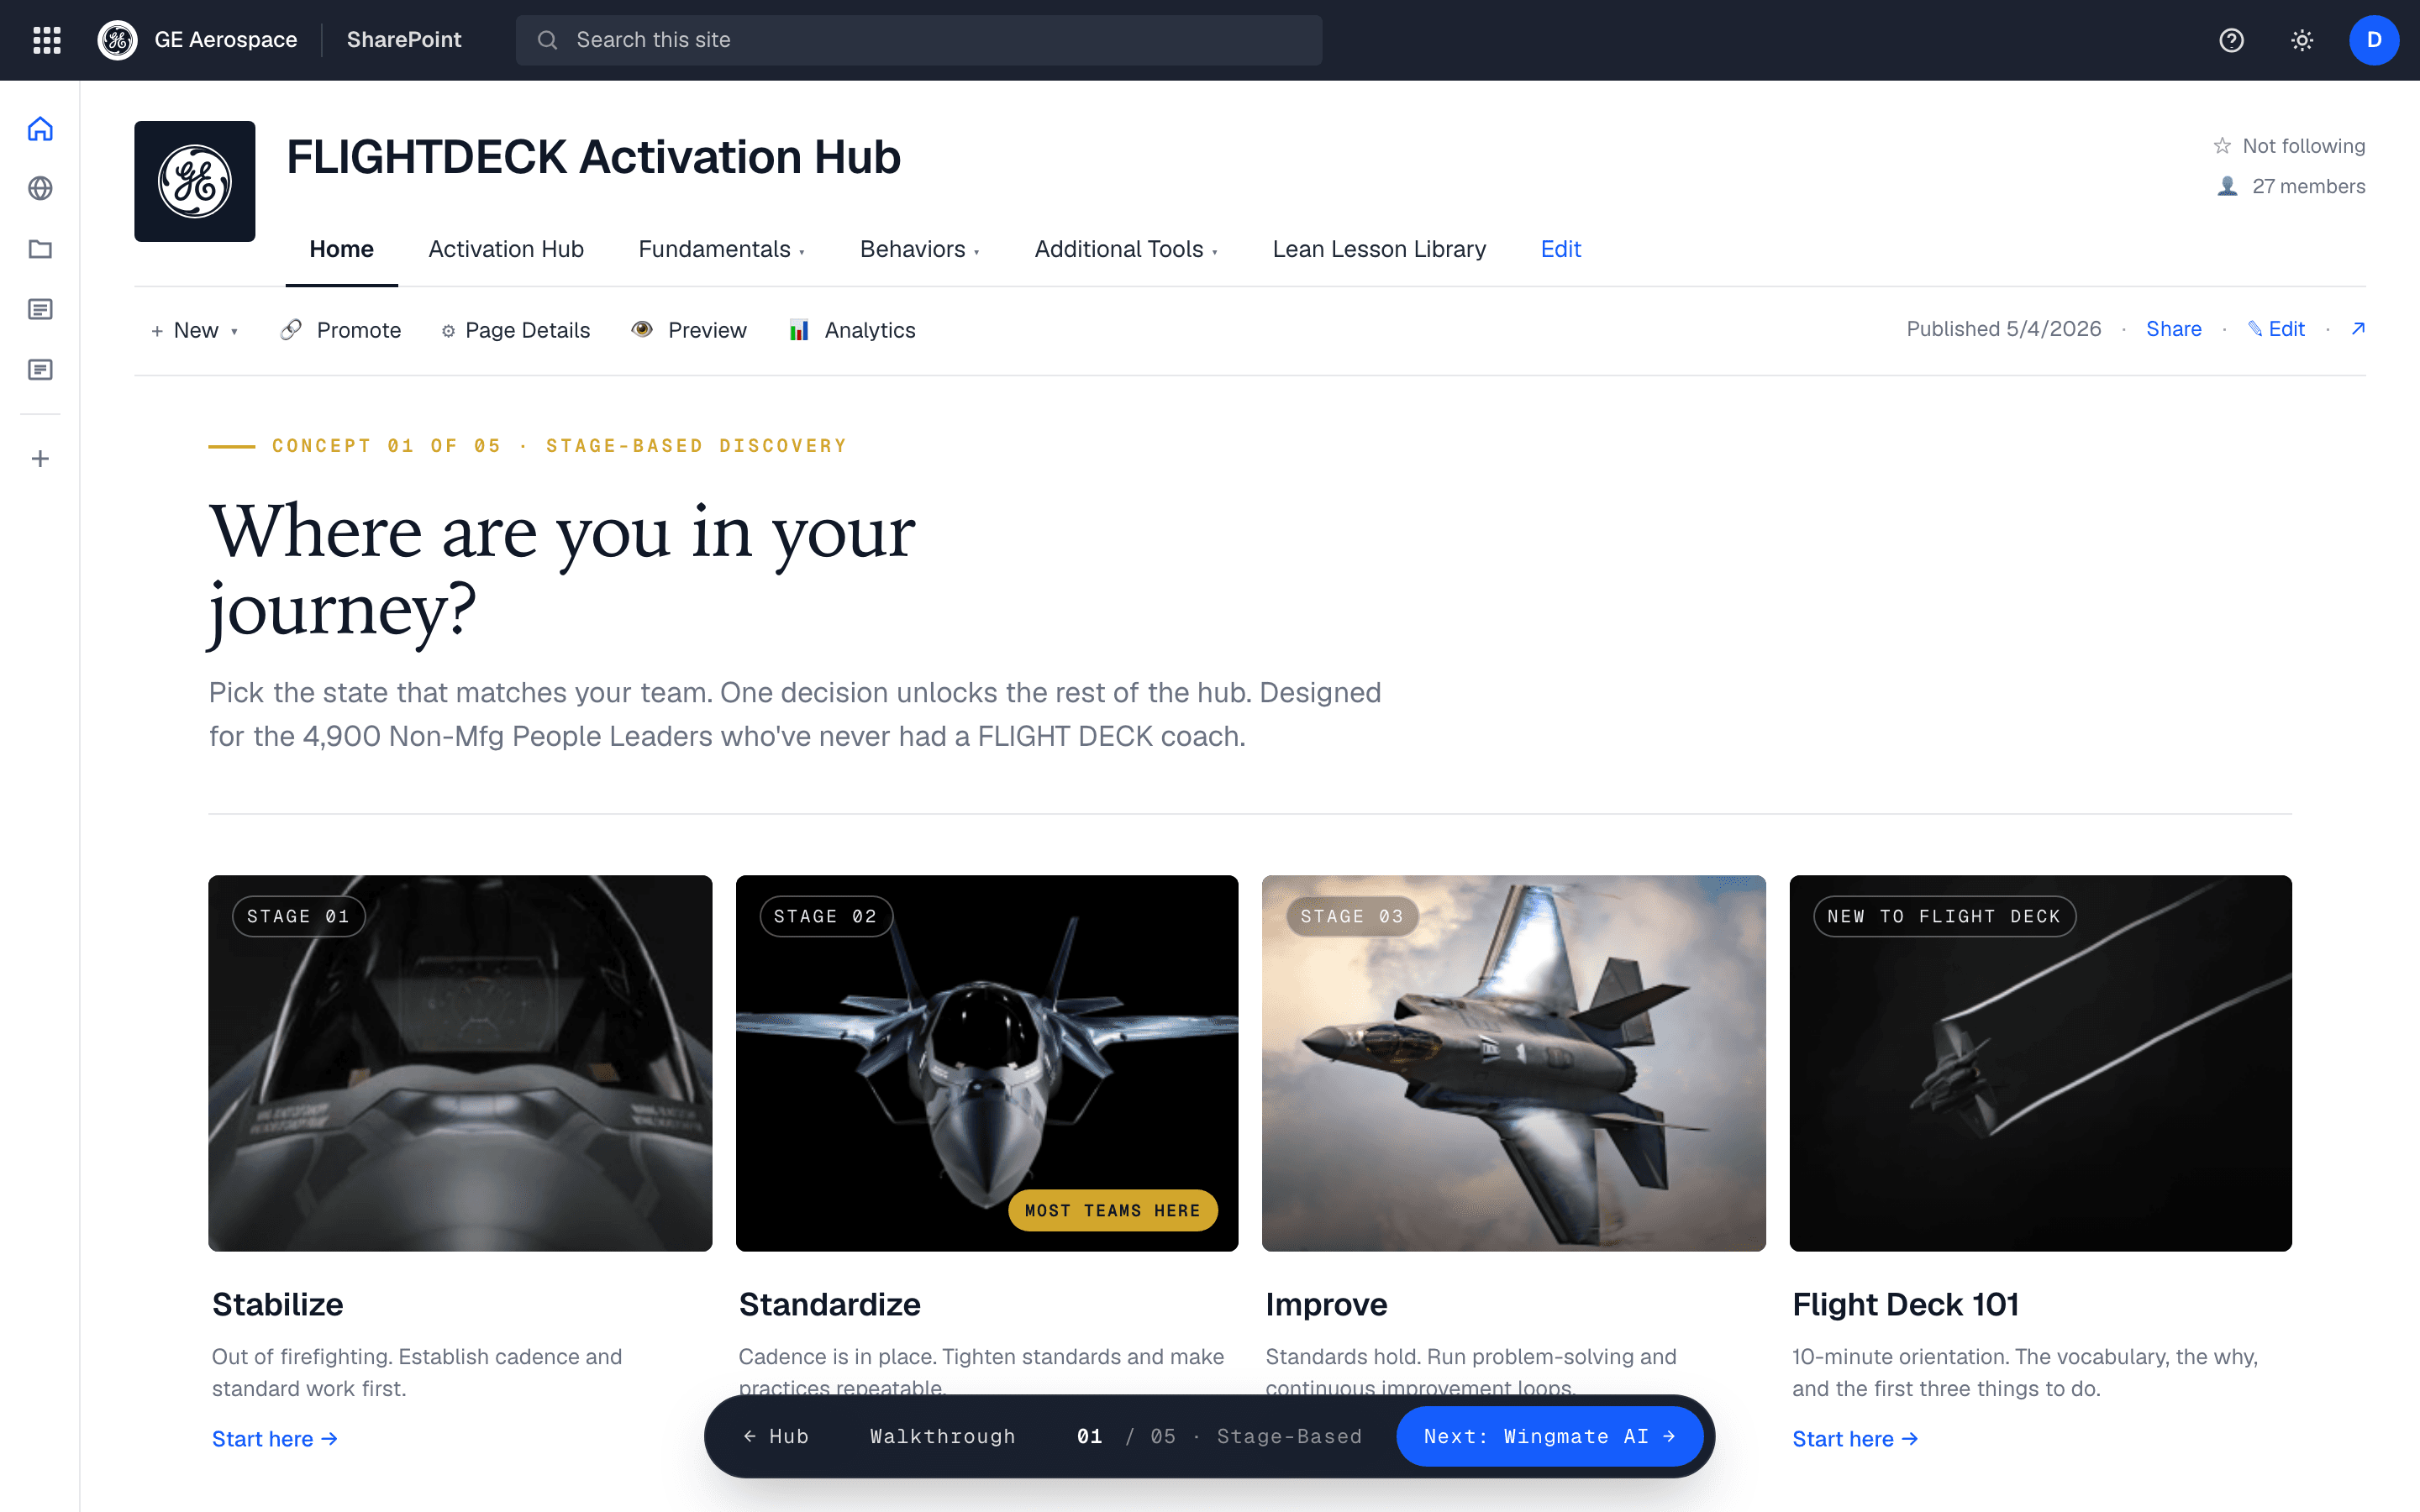Image resolution: width=2420 pixels, height=1512 pixels.
Task: Click Start here under Flight Deck 101
Action: [x=1855, y=1439]
